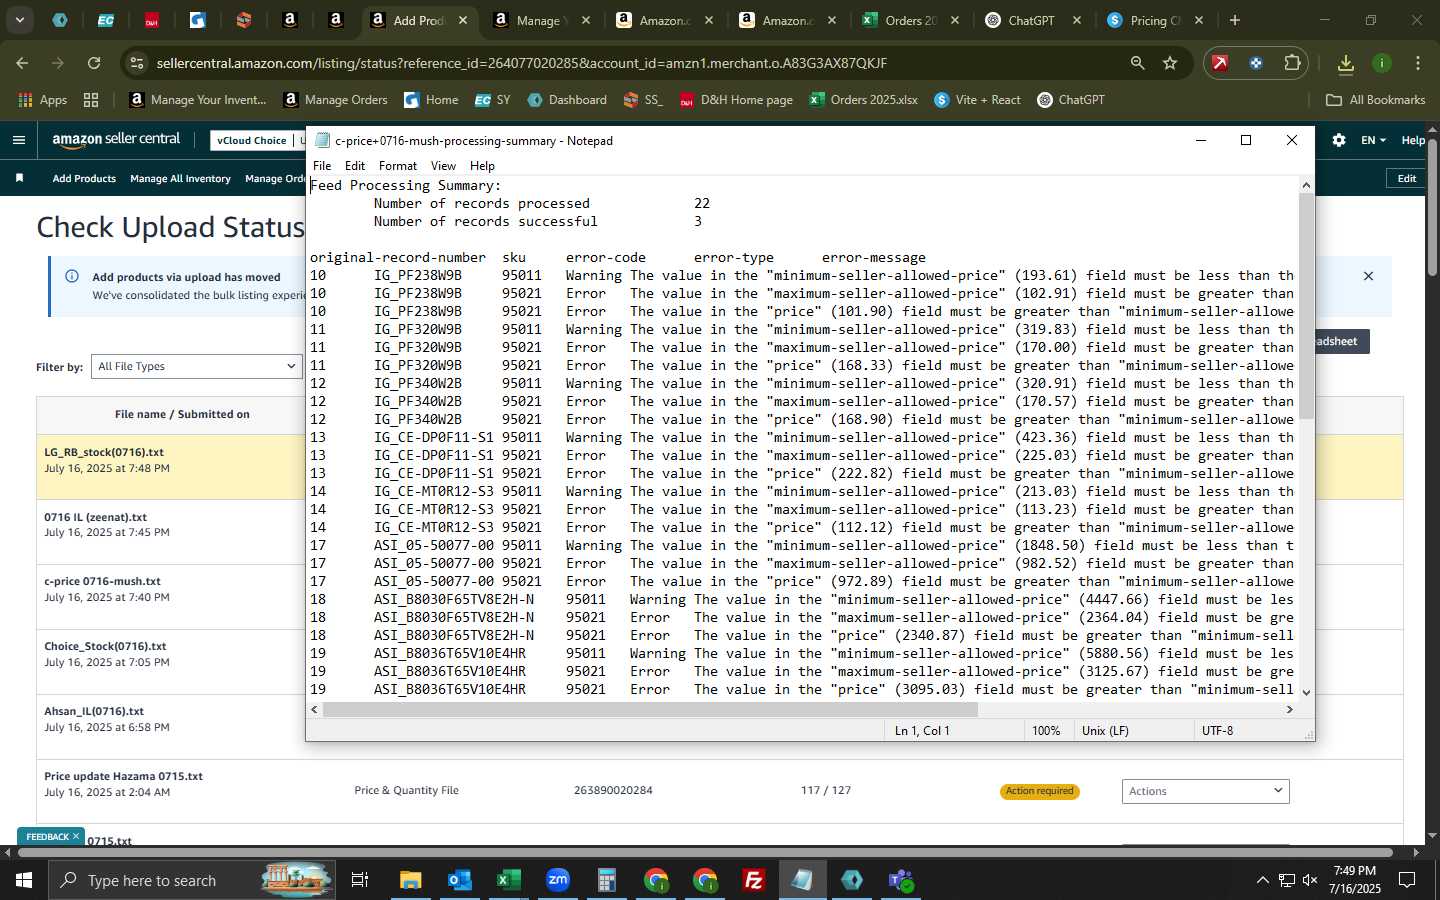Open the Vite + React bookmark
The height and width of the screenshot is (900, 1440).
977,100
